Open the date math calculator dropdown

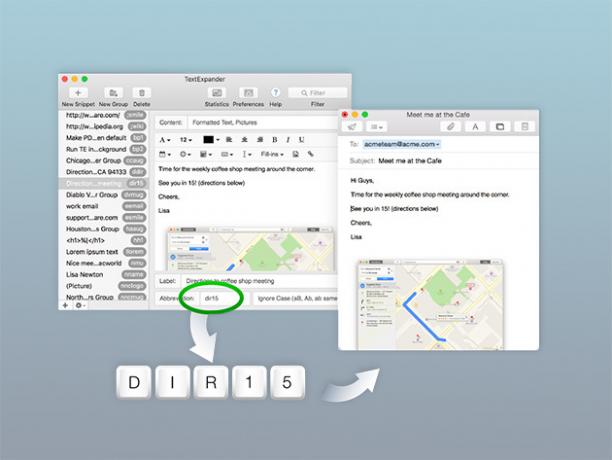click(x=206, y=154)
